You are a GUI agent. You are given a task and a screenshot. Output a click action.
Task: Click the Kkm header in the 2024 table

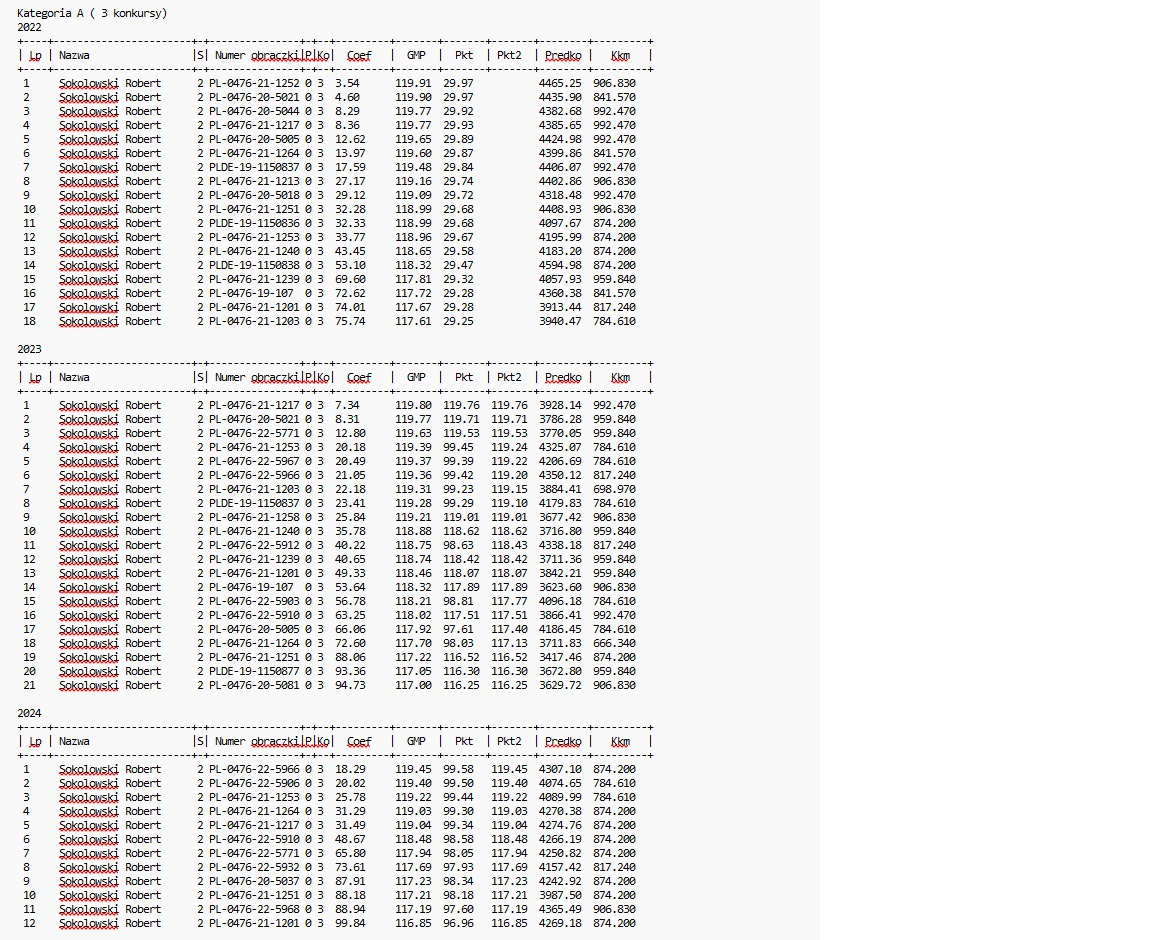(620, 741)
